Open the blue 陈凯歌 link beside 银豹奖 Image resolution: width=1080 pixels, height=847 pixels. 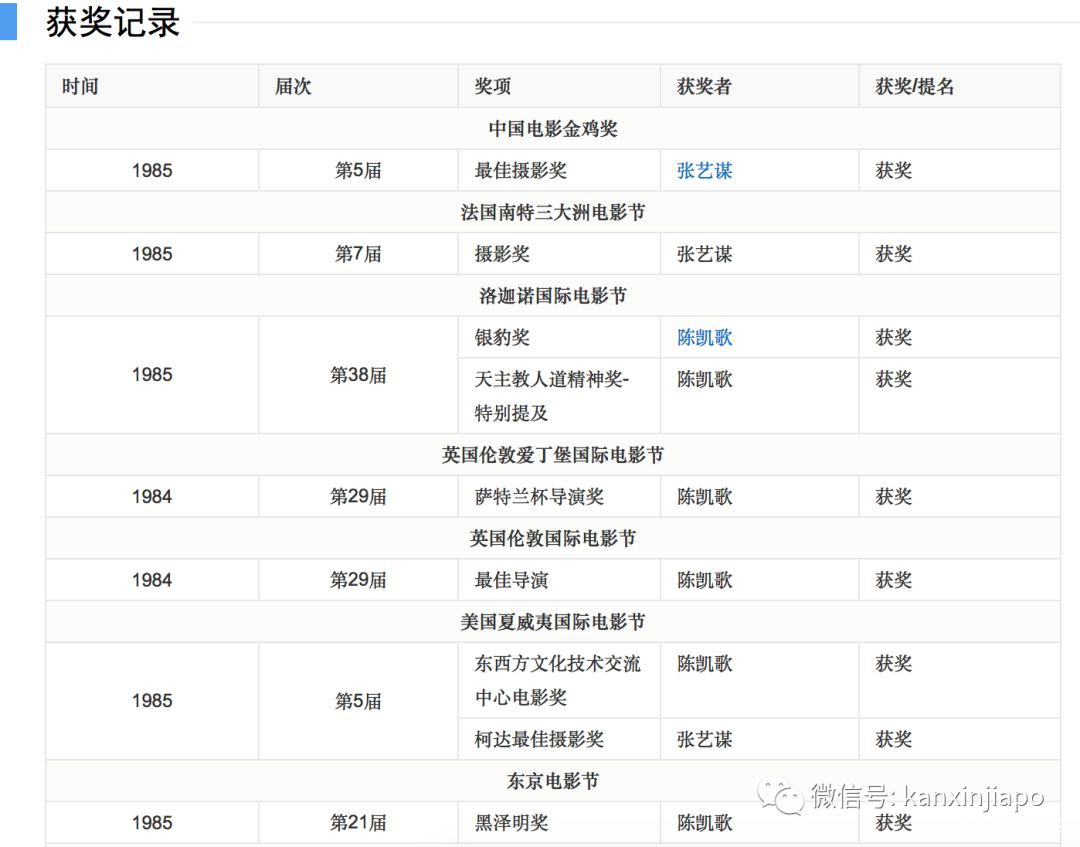tap(704, 338)
